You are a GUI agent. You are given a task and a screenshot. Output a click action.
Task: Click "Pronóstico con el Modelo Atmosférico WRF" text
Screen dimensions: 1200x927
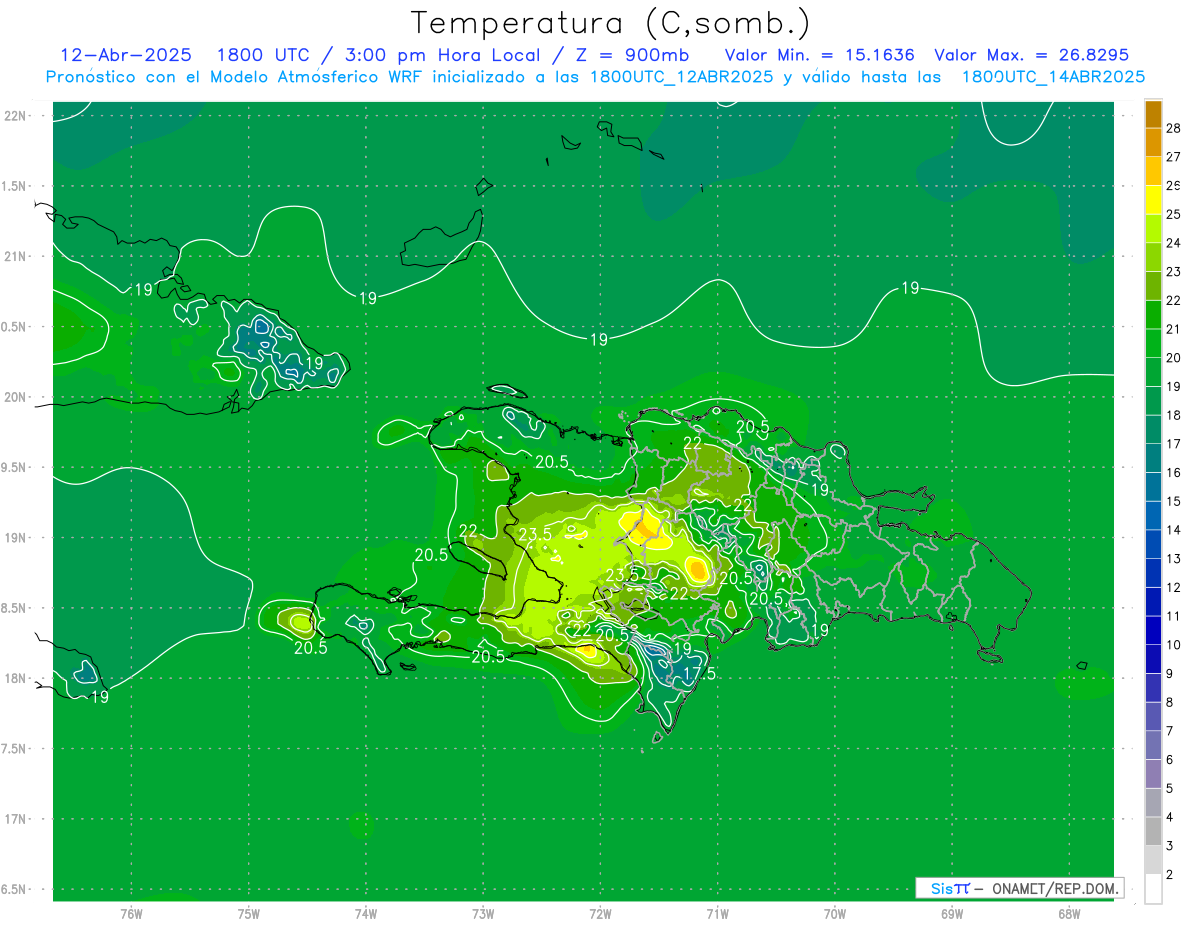click(x=238, y=77)
